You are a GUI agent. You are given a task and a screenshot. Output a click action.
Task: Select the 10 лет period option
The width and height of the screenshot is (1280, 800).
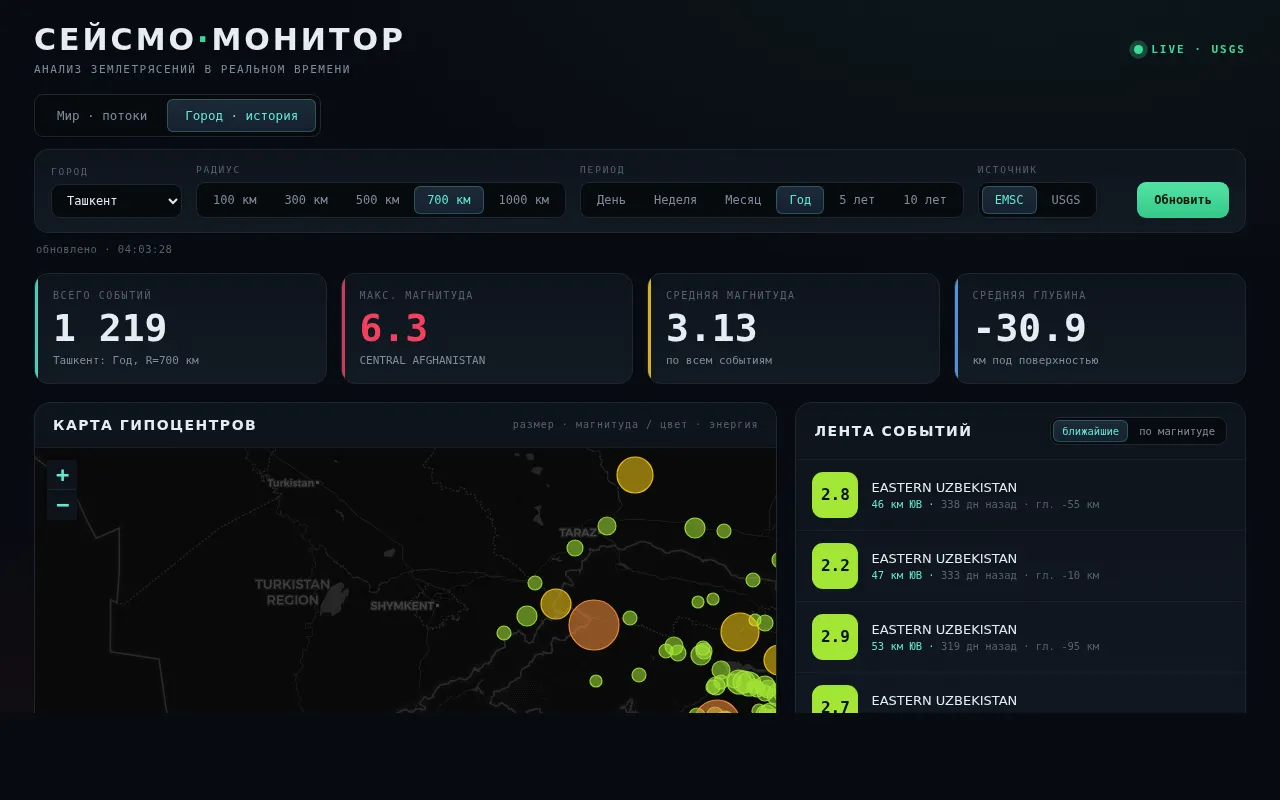click(x=925, y=200)
